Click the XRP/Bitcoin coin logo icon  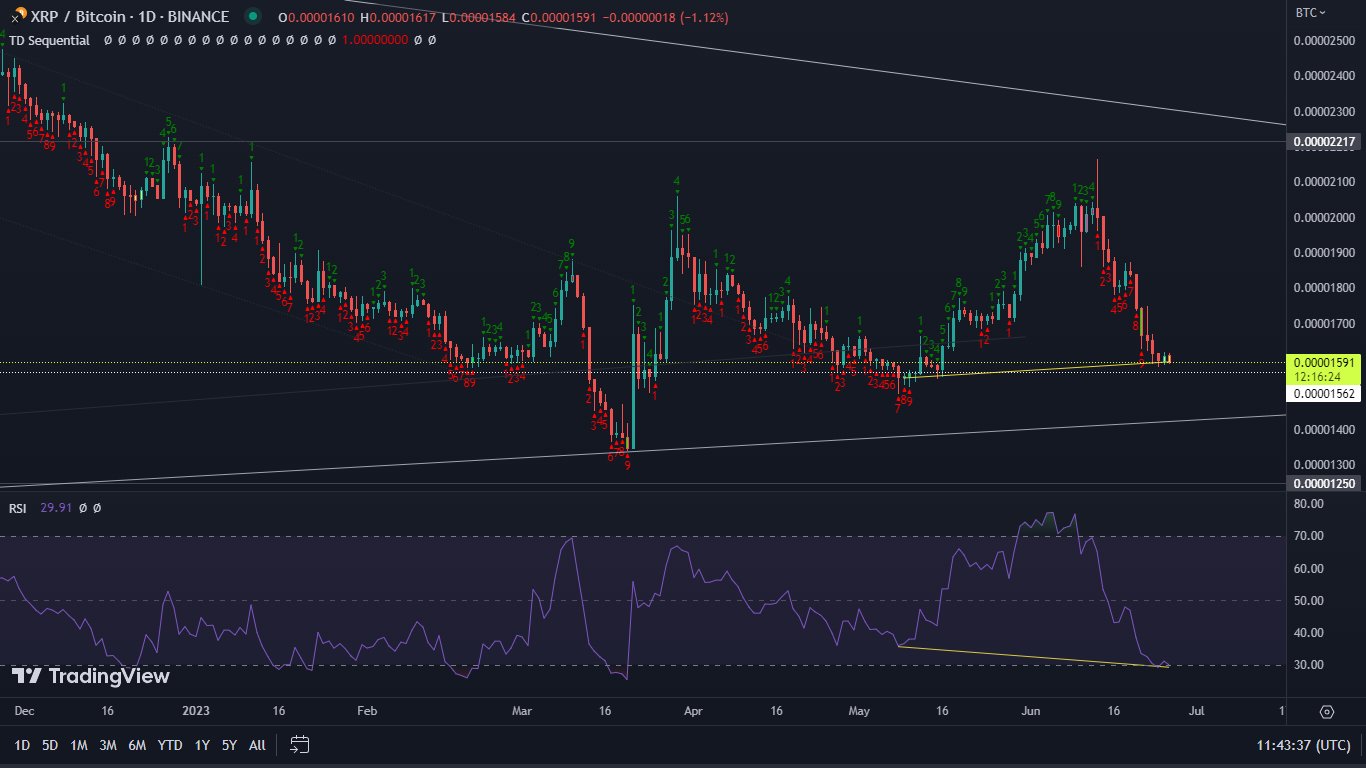(x=19, y=17)
